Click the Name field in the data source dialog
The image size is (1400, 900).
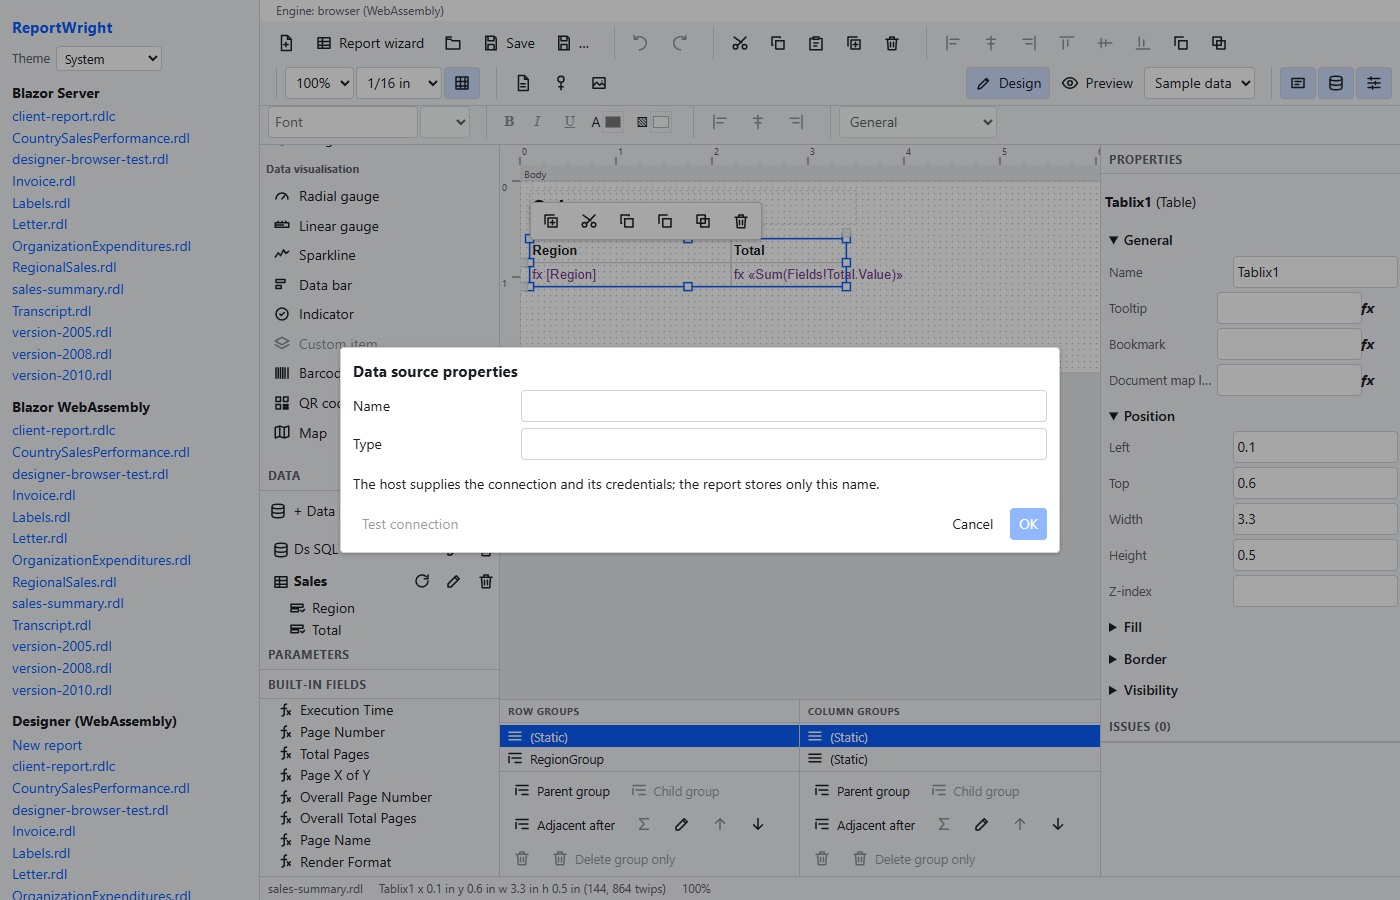coord(784,406)
